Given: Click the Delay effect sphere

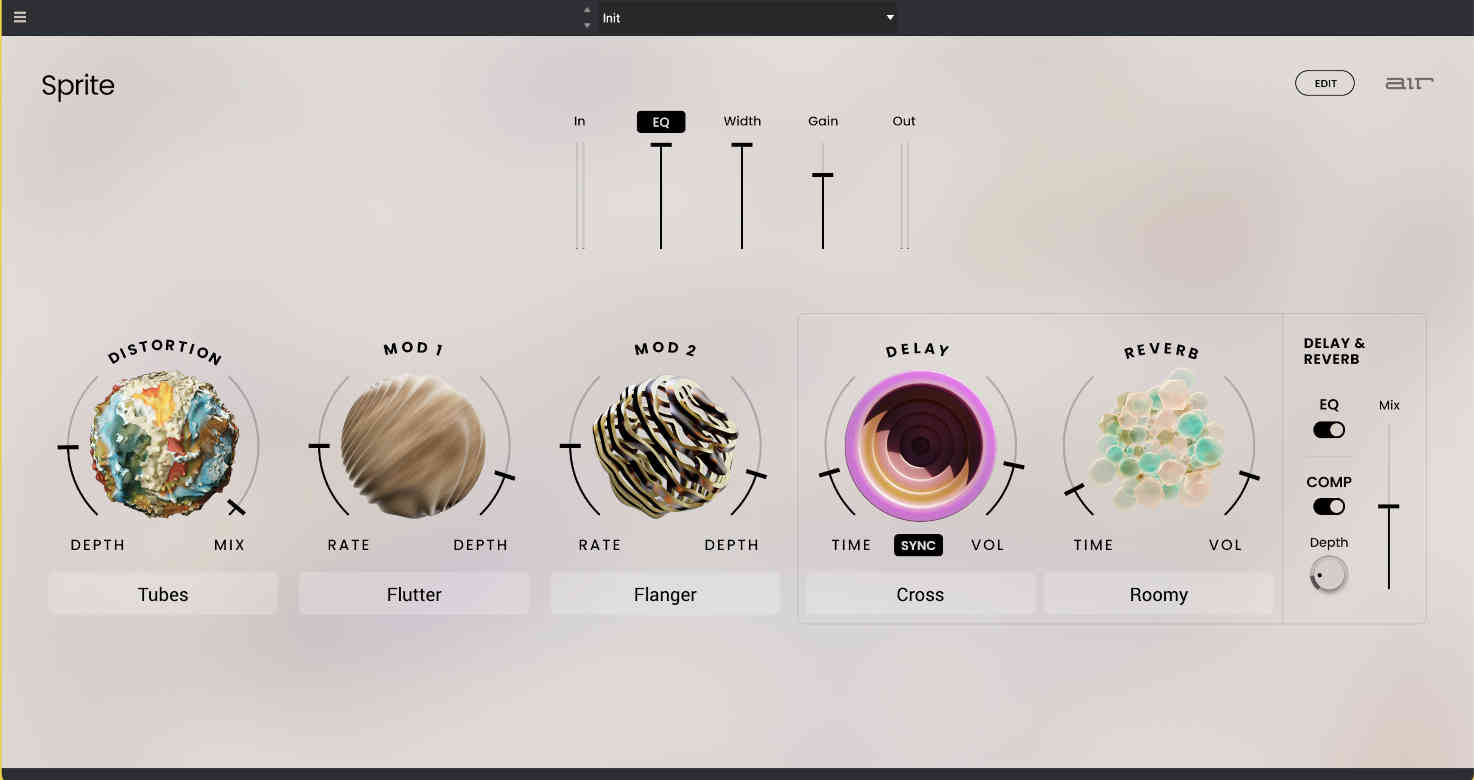Looking at the screenshot, I should tap(918, 446).
